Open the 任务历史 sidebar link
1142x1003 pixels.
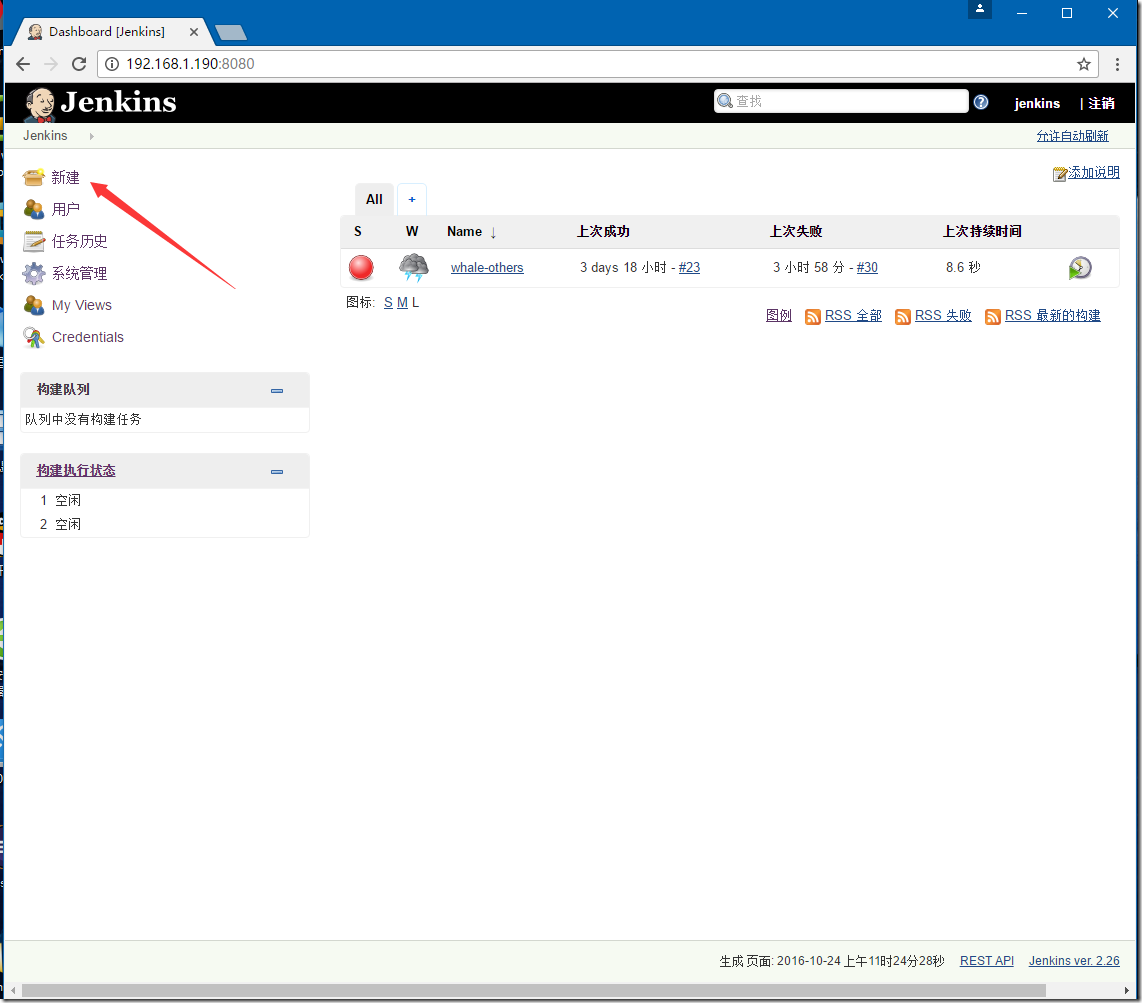point(79,241)
